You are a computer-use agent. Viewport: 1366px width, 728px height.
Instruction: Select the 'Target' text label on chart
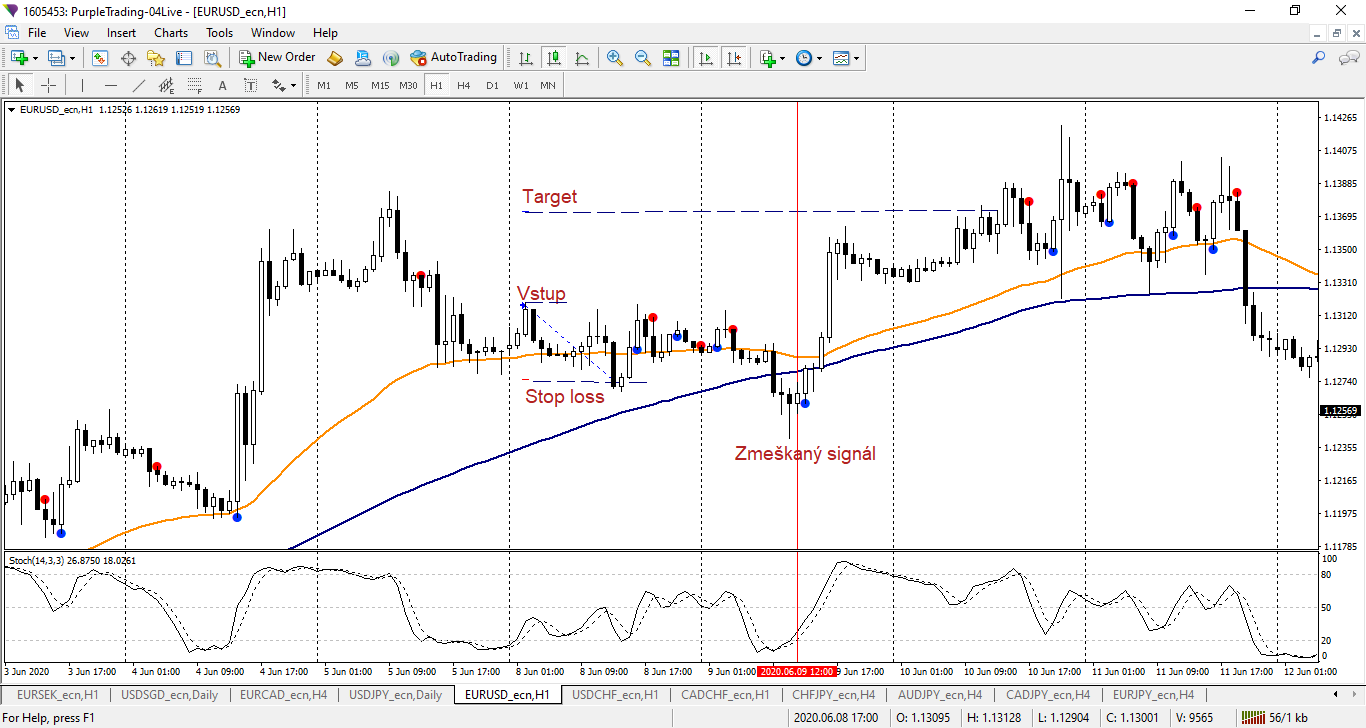coord(550,197)
